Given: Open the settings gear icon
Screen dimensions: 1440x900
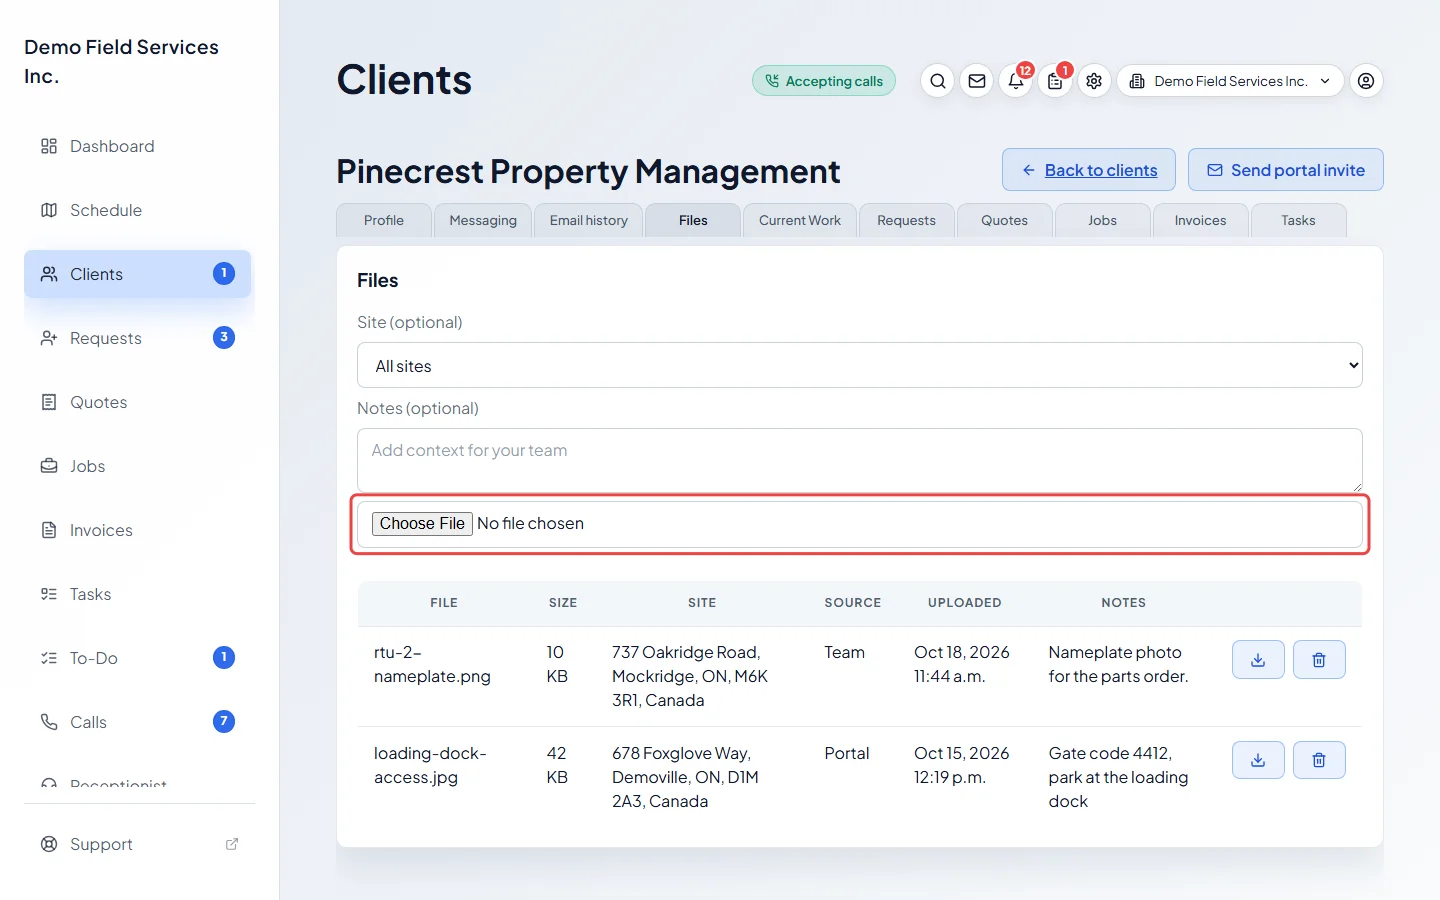Looking at the screenshot, I should [x=1094, y=81].
